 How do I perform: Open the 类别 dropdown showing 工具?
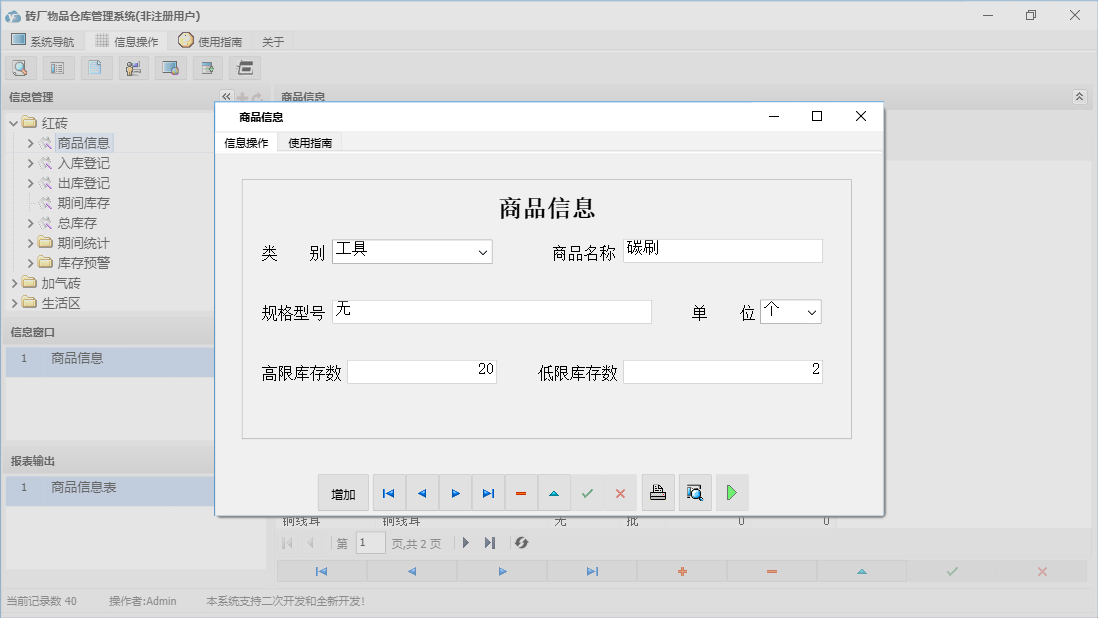[x=484, y=252]
